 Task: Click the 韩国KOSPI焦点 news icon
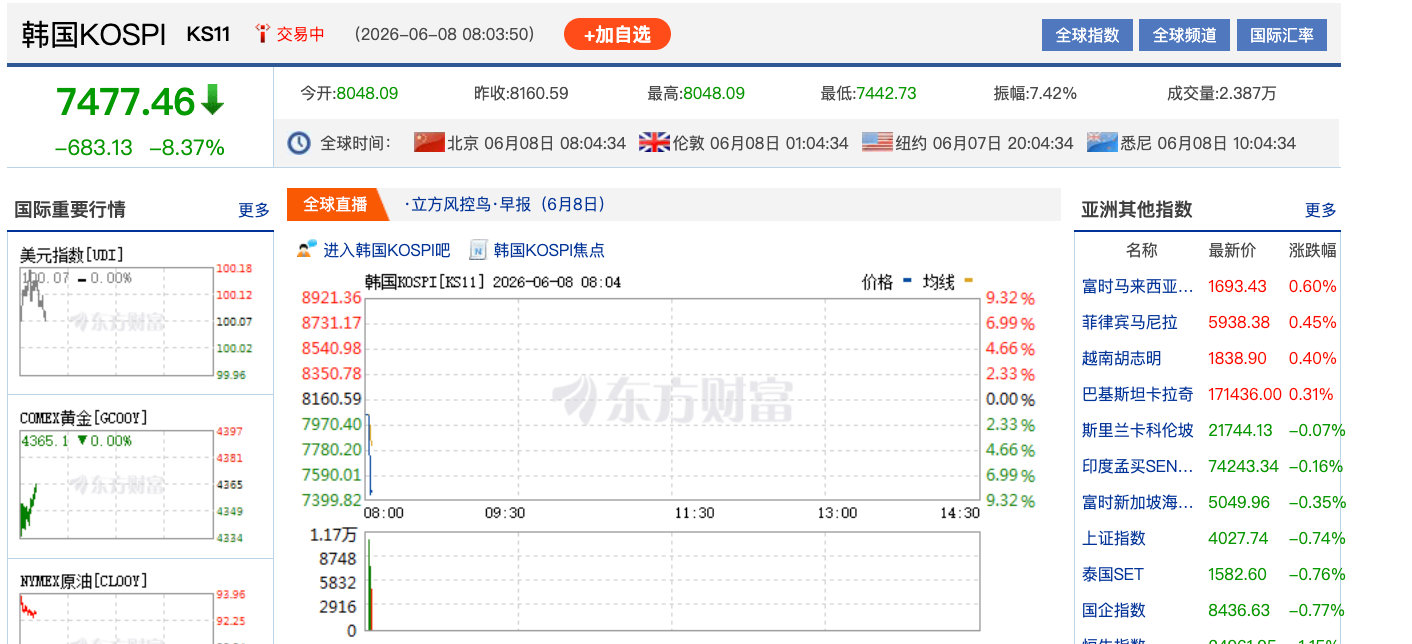click(x=478, y=249)
